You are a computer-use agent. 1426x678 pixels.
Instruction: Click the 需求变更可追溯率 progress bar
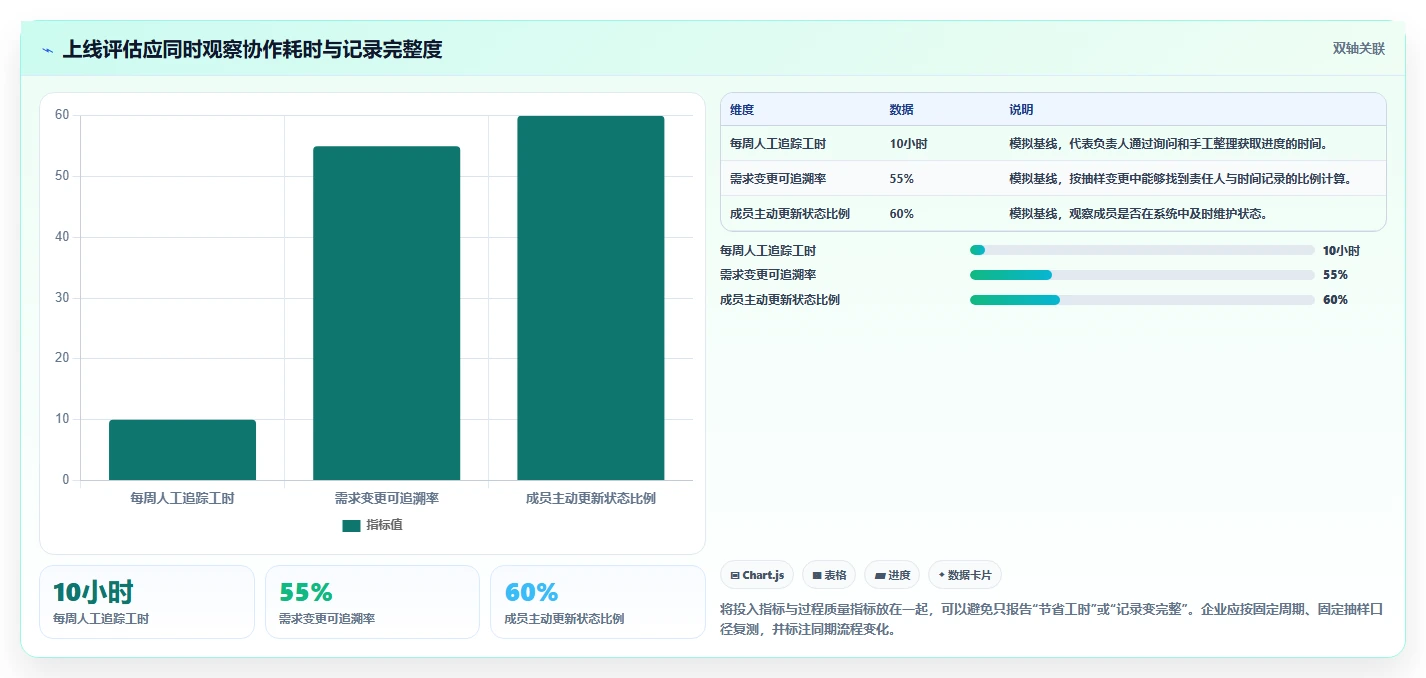coord(1142,275)
